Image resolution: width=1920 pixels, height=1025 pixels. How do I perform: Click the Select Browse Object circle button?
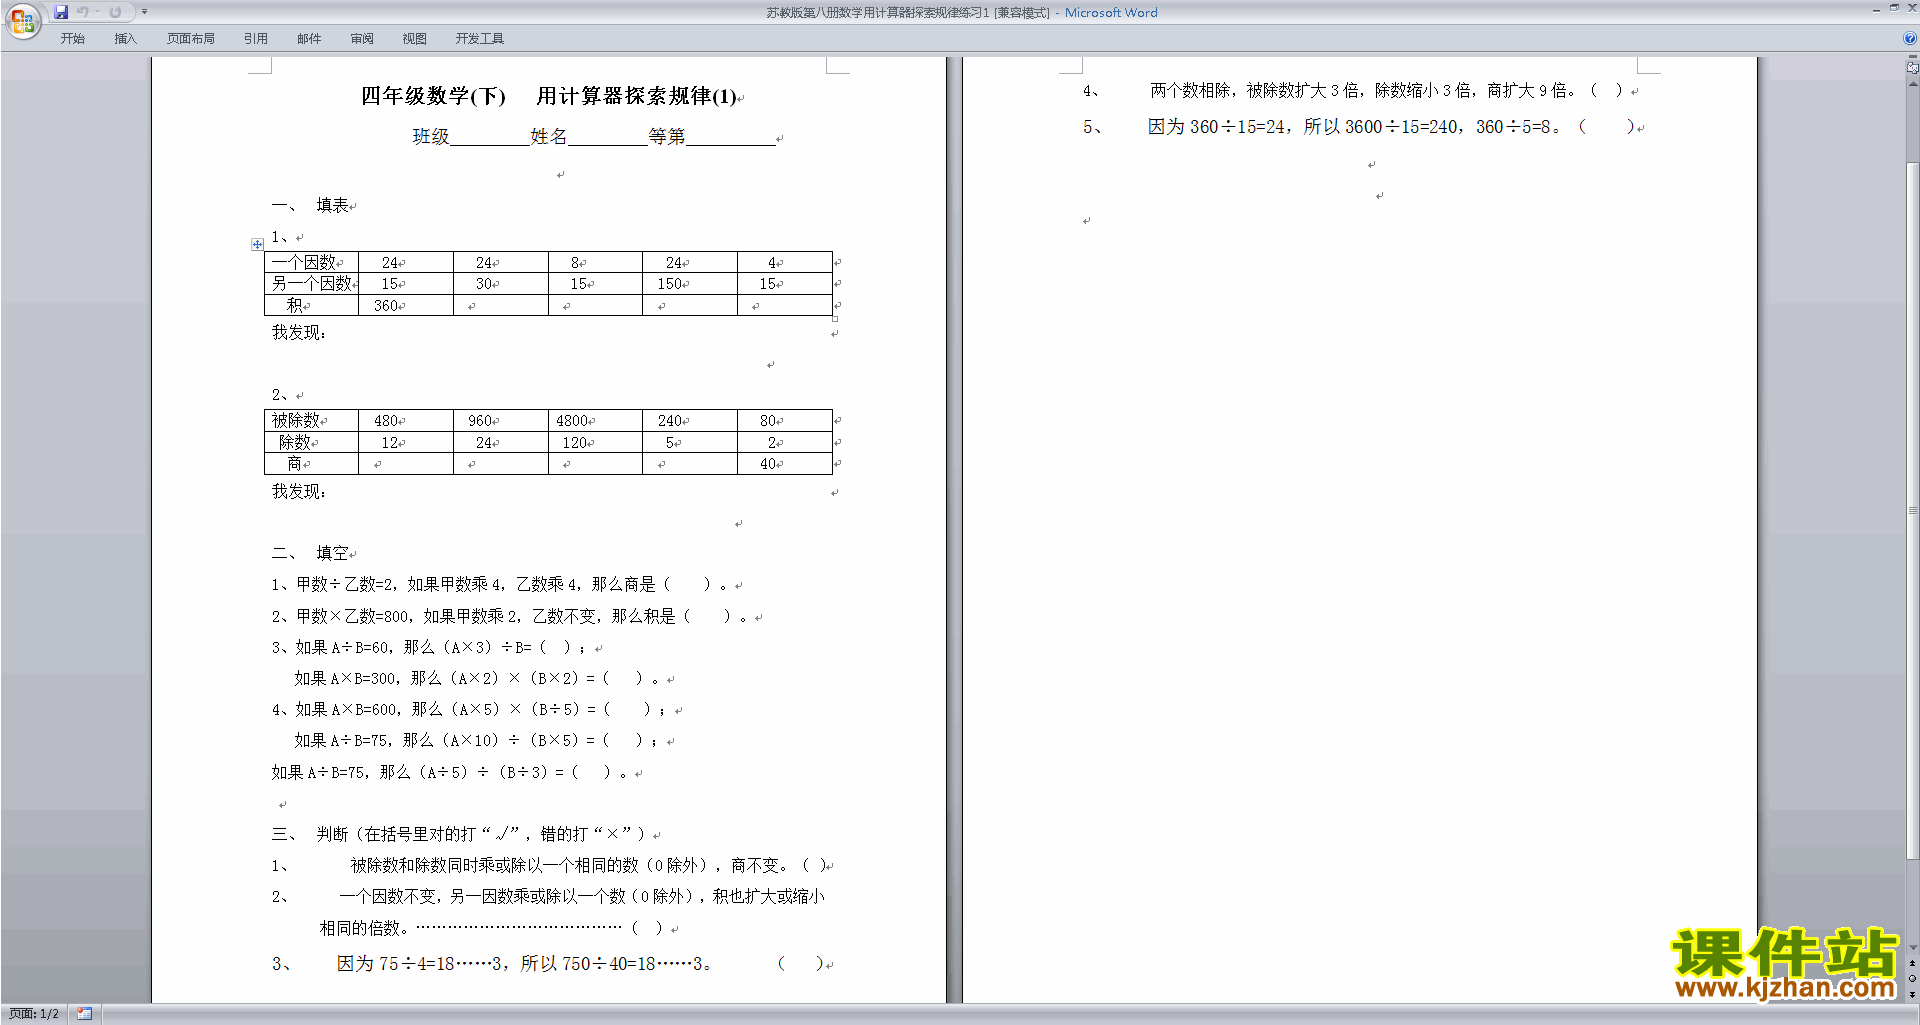(1912, 979)
